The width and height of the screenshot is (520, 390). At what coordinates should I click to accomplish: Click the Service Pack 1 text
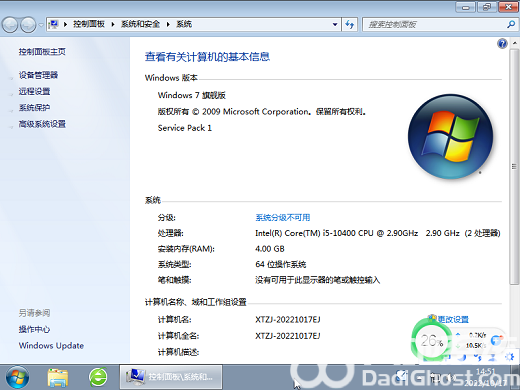(185, 128)
